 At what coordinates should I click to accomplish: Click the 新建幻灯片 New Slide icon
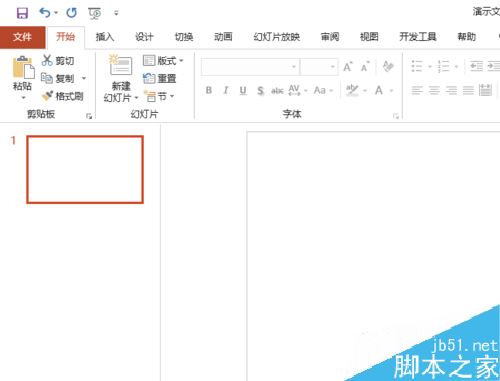pos(121,65)
